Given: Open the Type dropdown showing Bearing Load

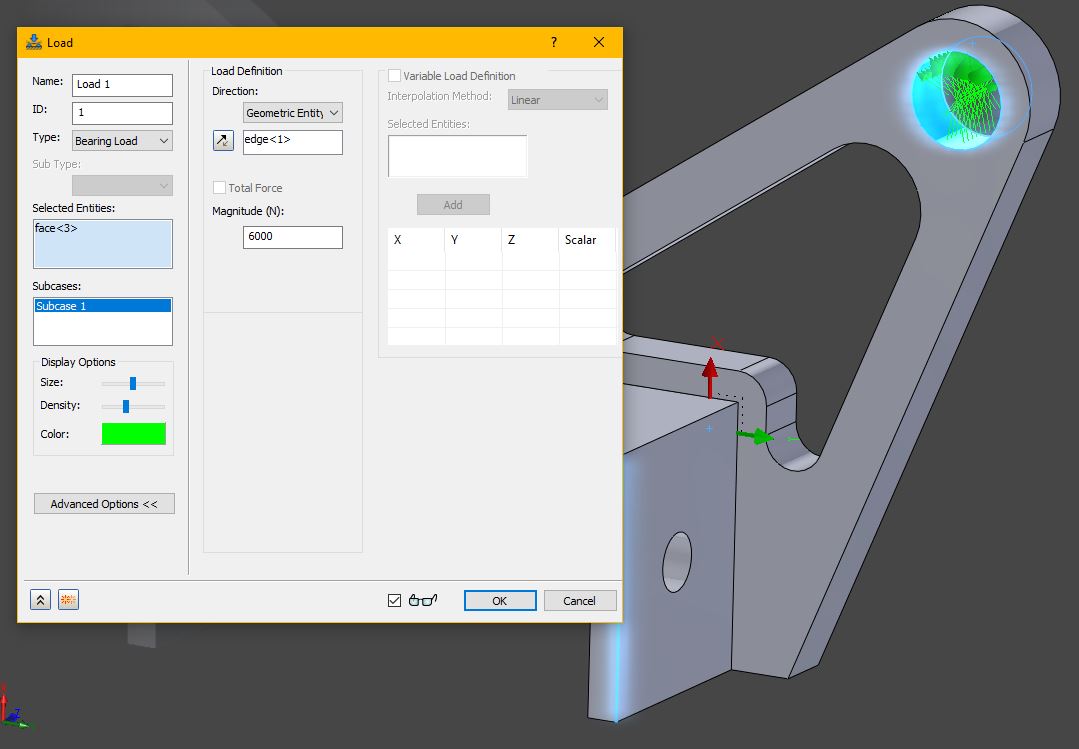Looking at the screenshot, I should [121, 140].
